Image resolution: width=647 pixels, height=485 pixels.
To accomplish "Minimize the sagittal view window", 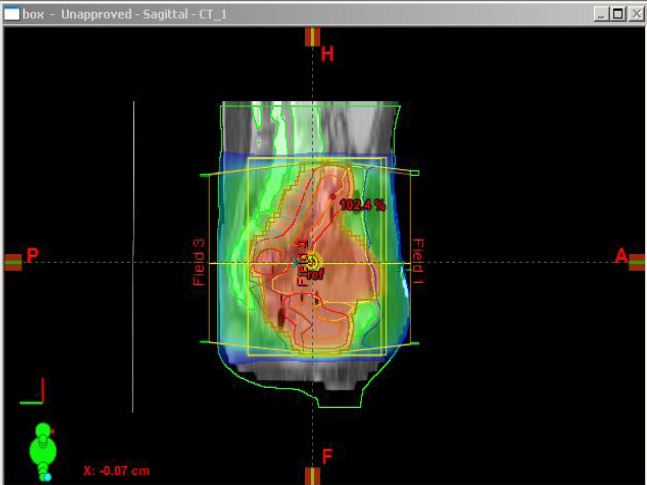I will coord(600,12).
